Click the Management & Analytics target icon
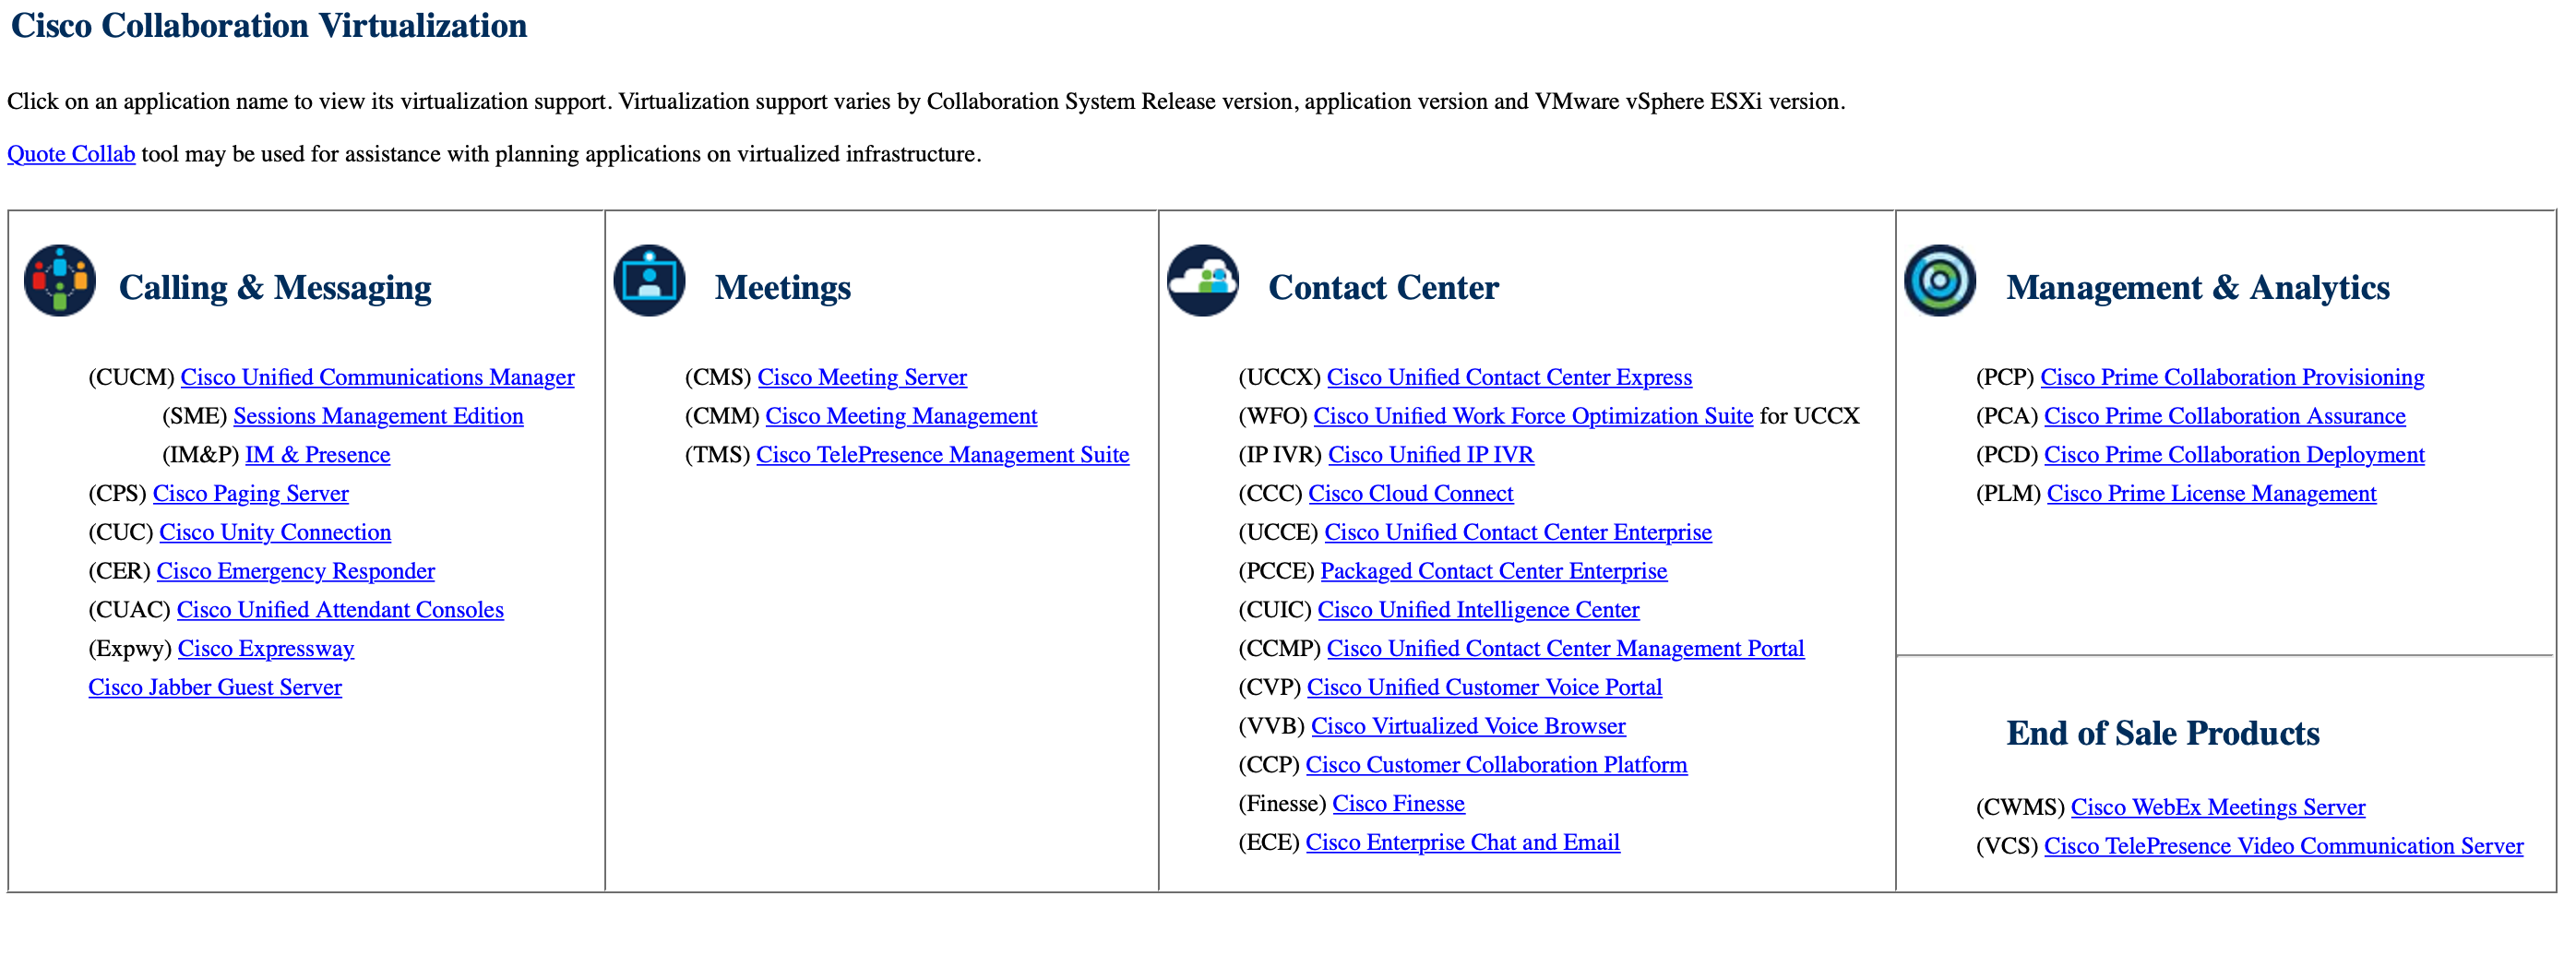Viewport: 2576px width, 956px height. click(x=1940, y=281)
